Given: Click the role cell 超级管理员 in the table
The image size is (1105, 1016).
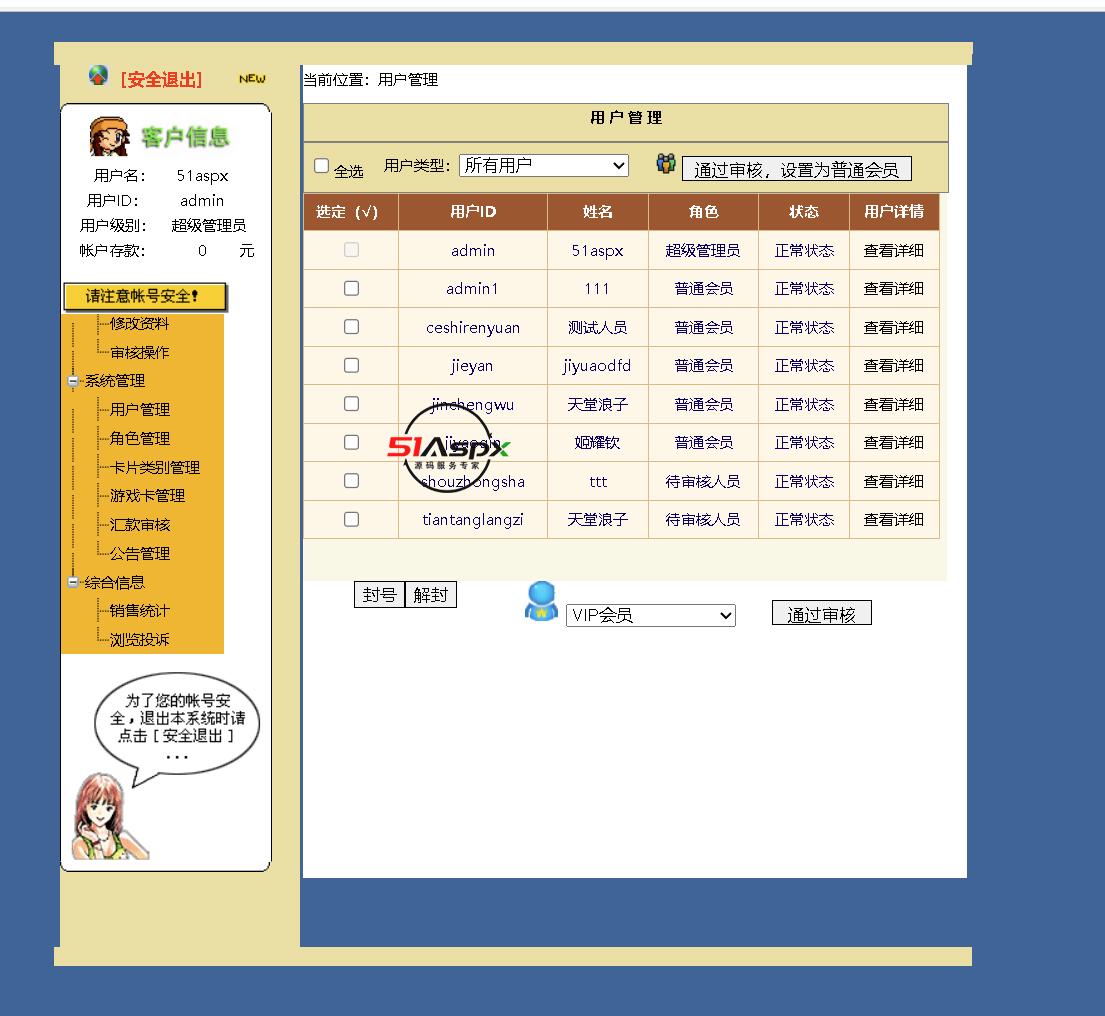Looking at the screenshot, I should click(x=703, y=251).
